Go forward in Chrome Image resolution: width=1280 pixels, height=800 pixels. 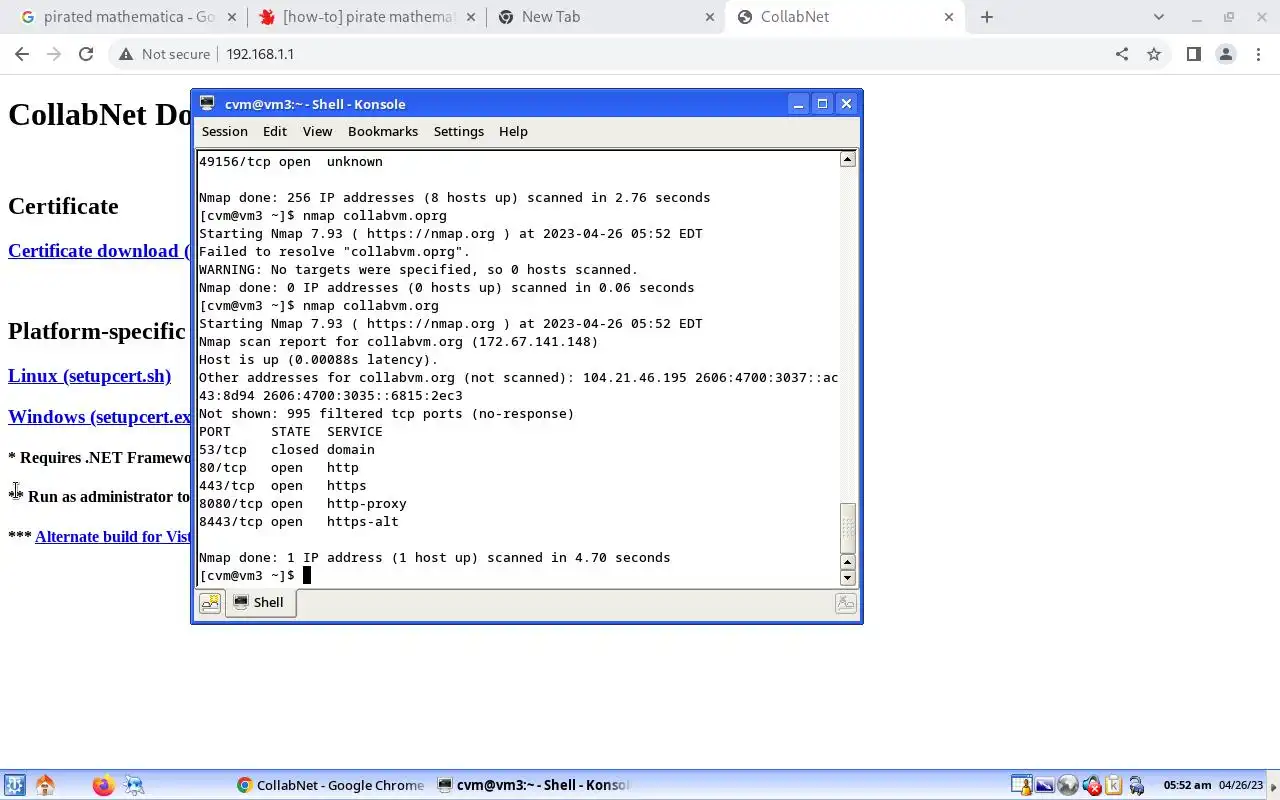(x=54, y=54)
